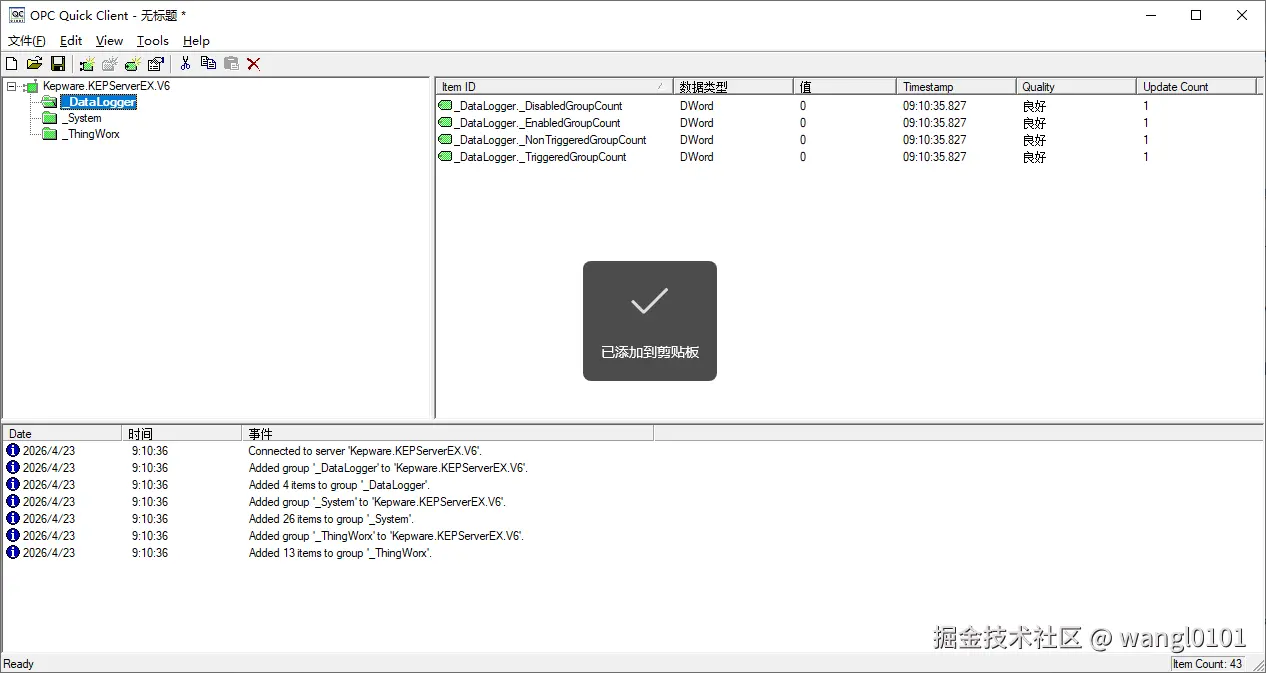
Task: Click info icon of 'Added 26 items' event
Action: pyautogui.click(x=13, y=519)
